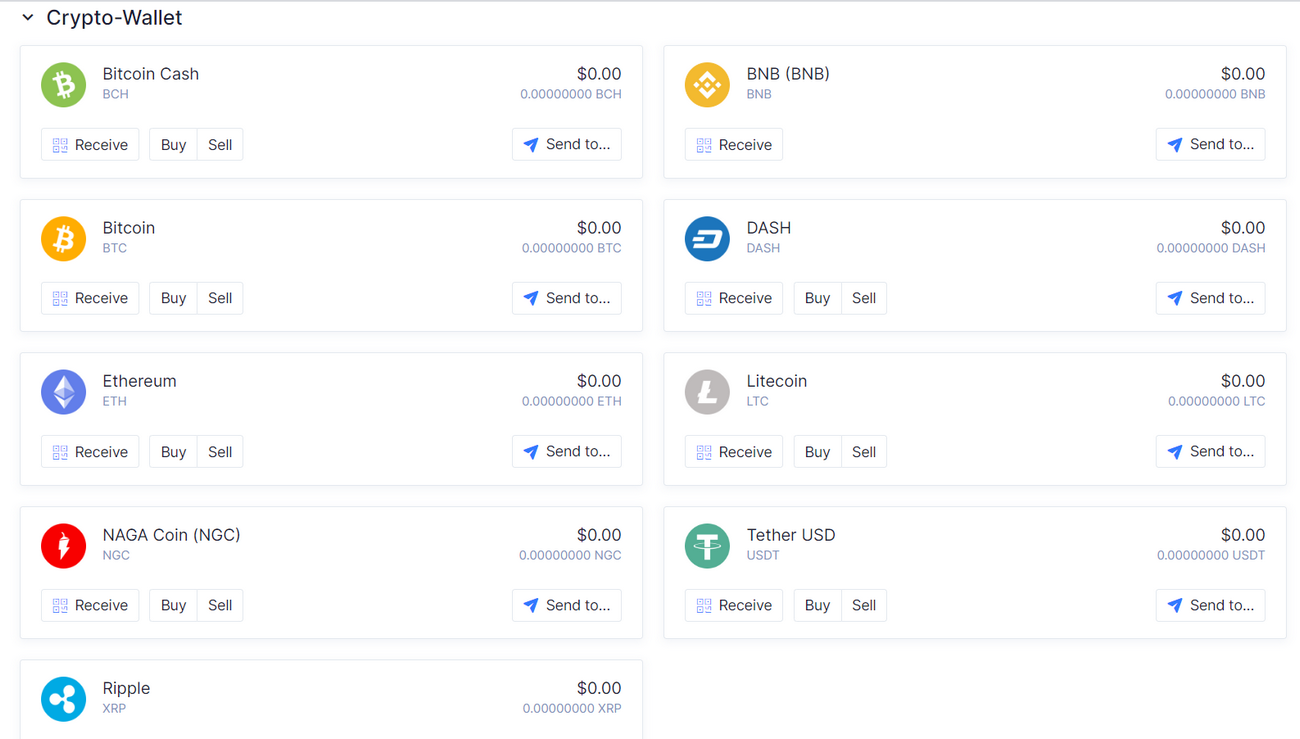Click the Tether USD name label
The height and width of the screenshot is (739, 1300).
click(x=791, y=535)
